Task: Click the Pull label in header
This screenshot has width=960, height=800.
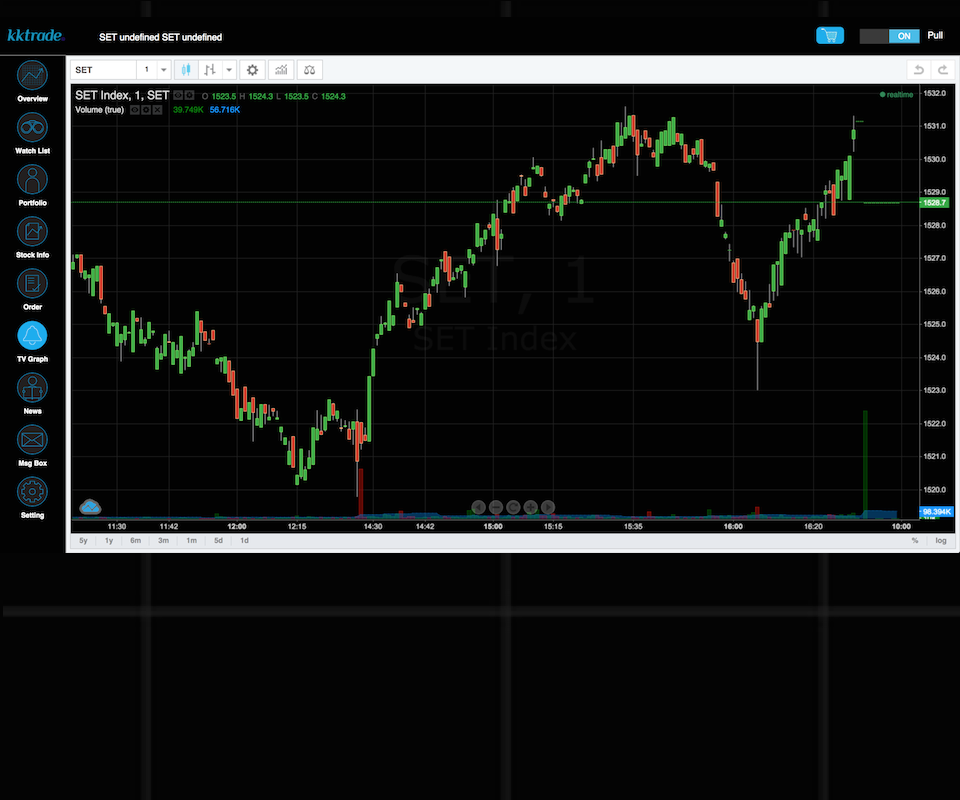Action: click(x=935, y=36)
